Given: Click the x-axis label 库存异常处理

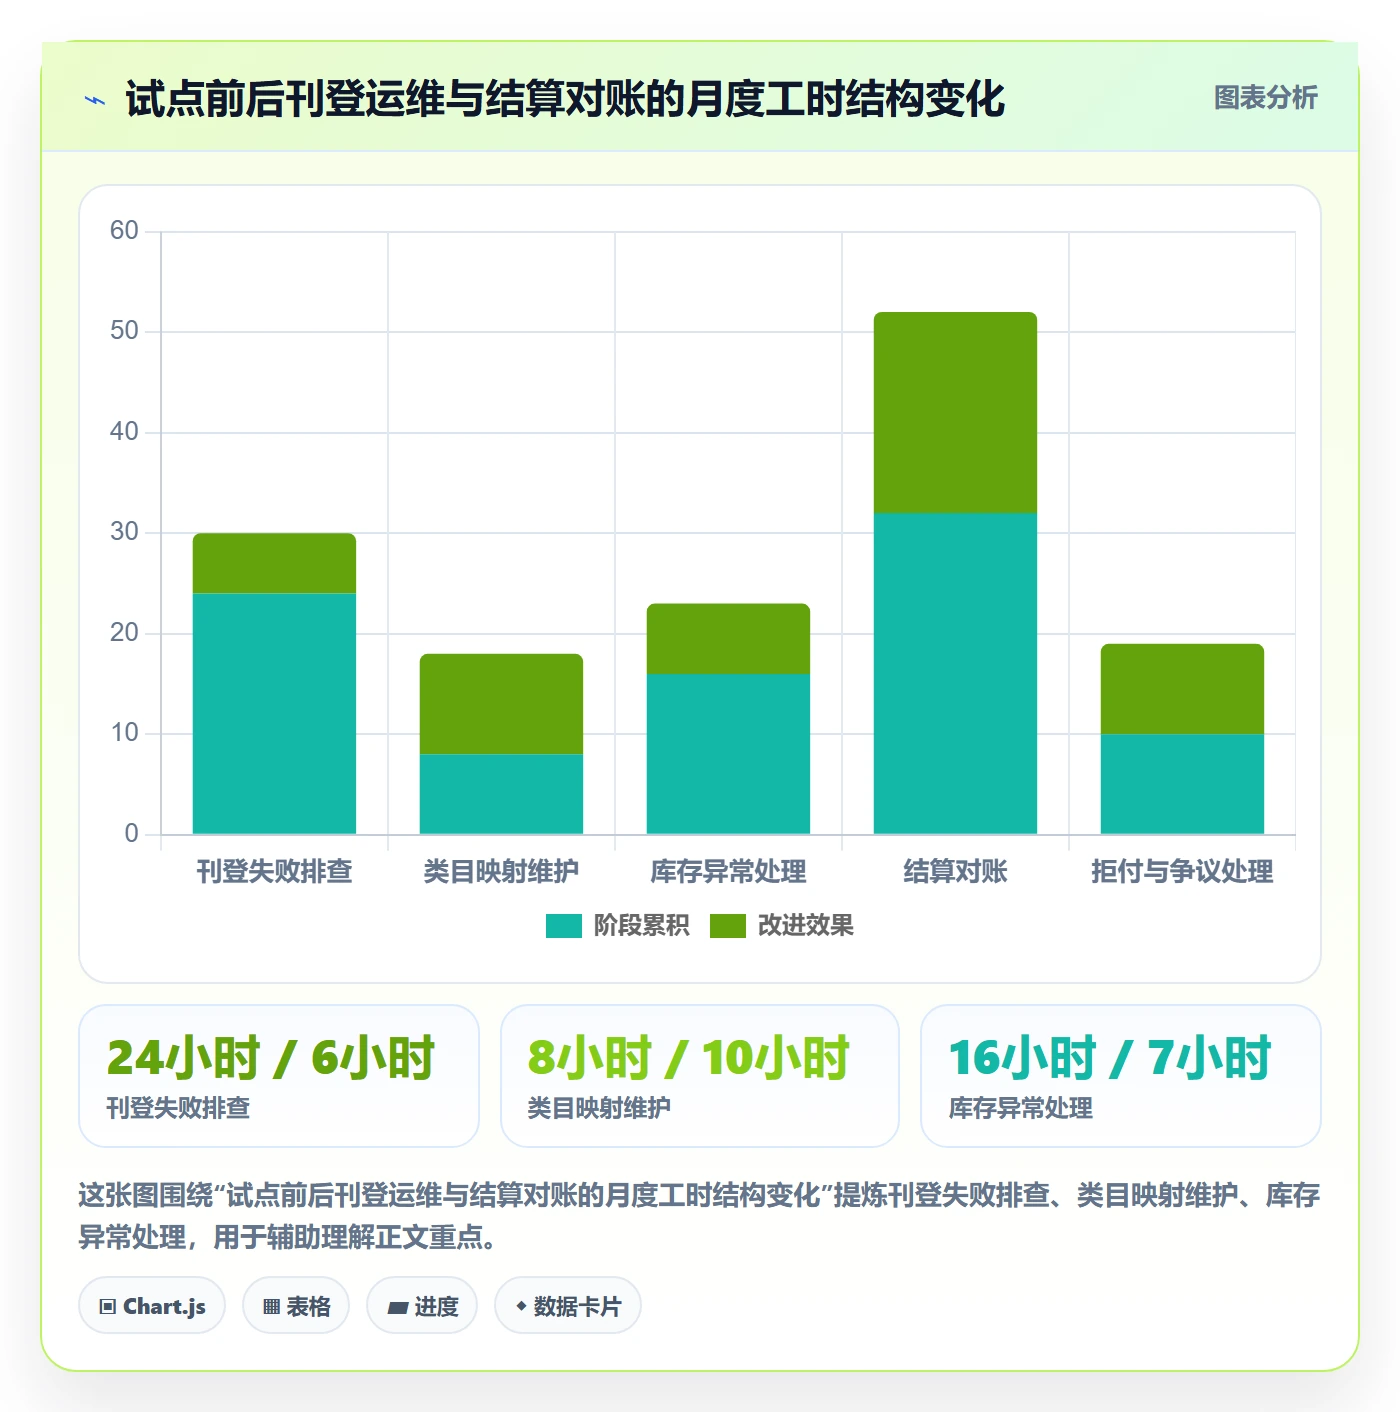Looking at the screenshot, I should (x=728, y=872).
